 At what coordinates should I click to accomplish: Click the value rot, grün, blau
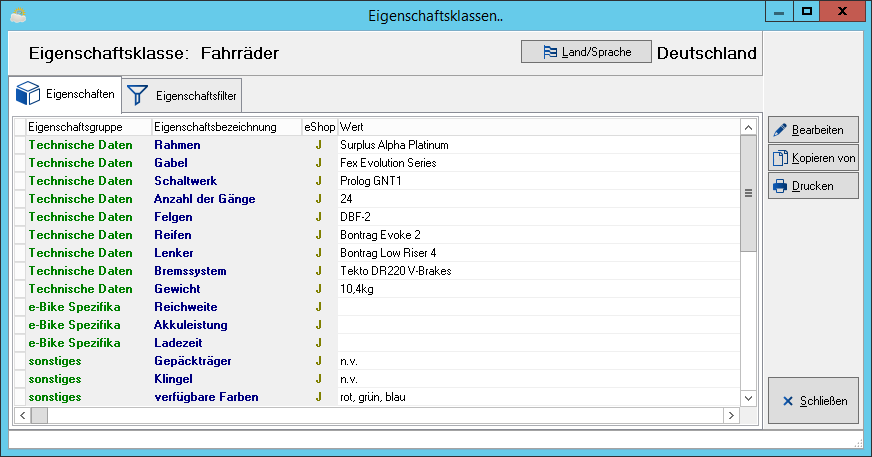373,397
